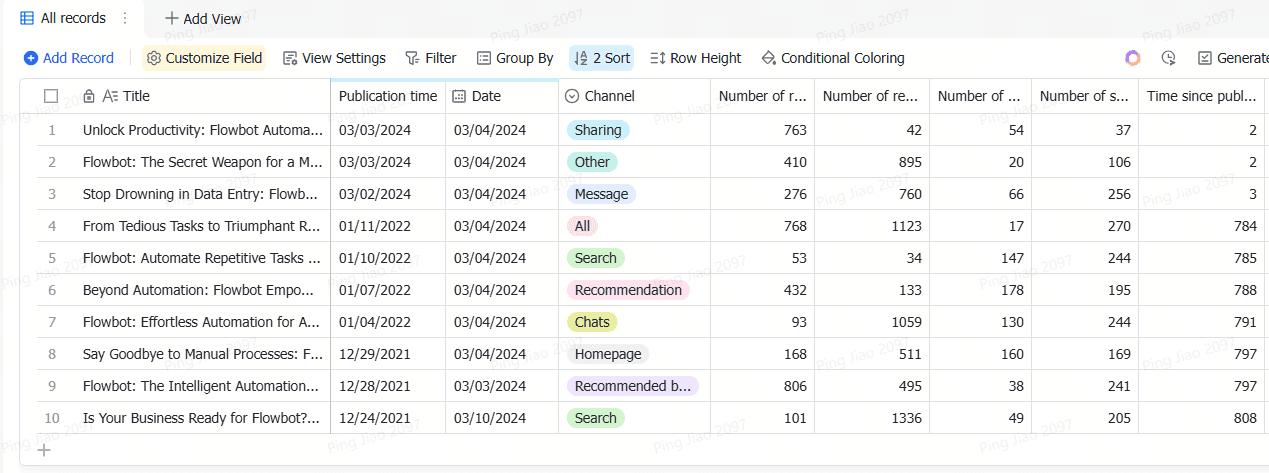
Task: Open Conditional Coloring
Action: coord(833,58)
